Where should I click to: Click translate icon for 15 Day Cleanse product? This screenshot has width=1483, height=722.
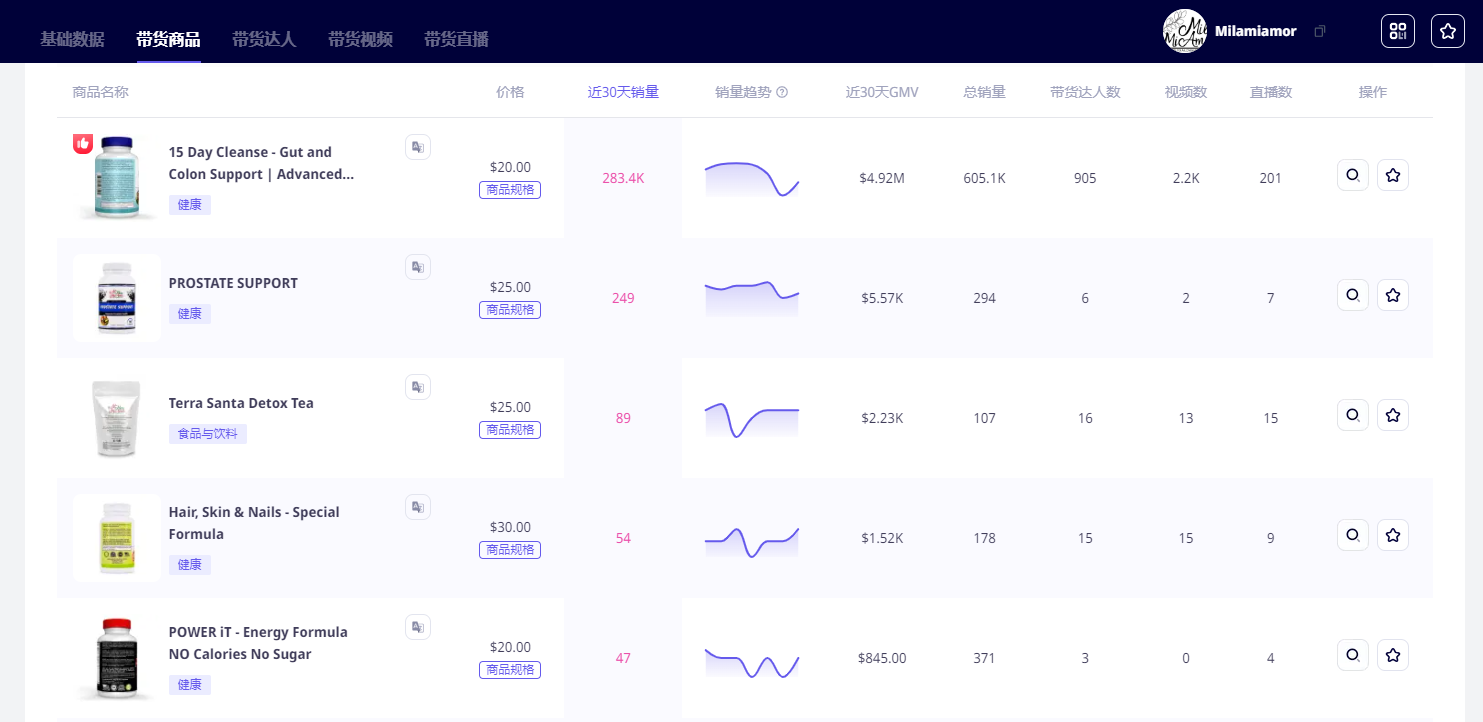pos(418,147)
